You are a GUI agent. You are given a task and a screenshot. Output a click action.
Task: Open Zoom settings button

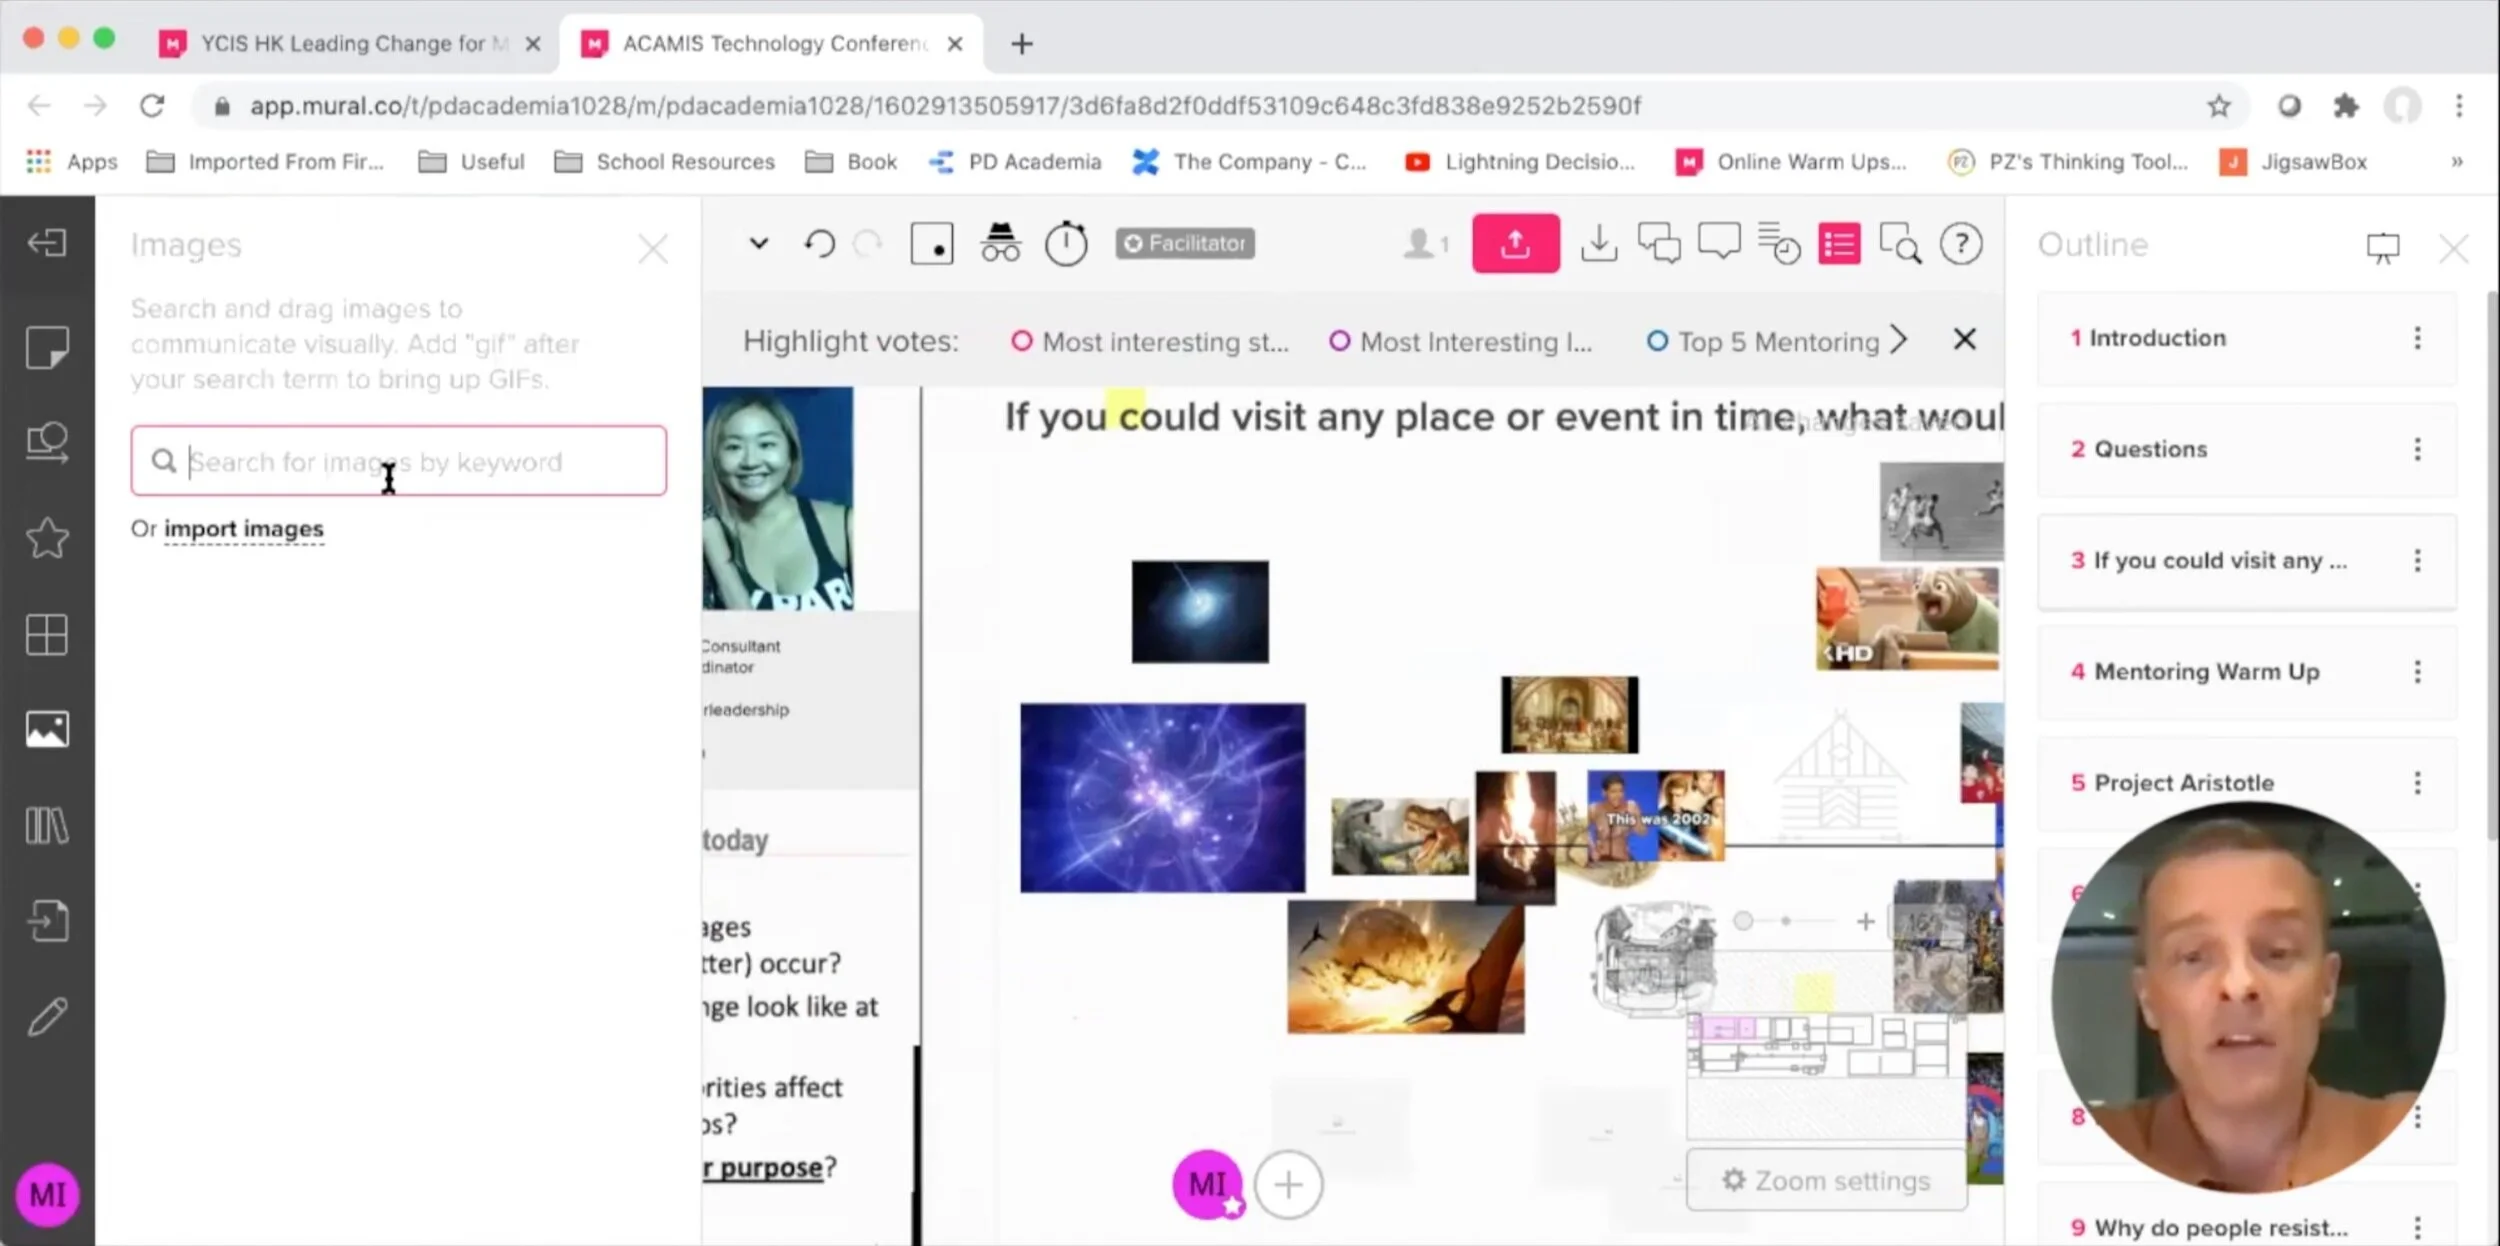(x=1826, y=1181)
